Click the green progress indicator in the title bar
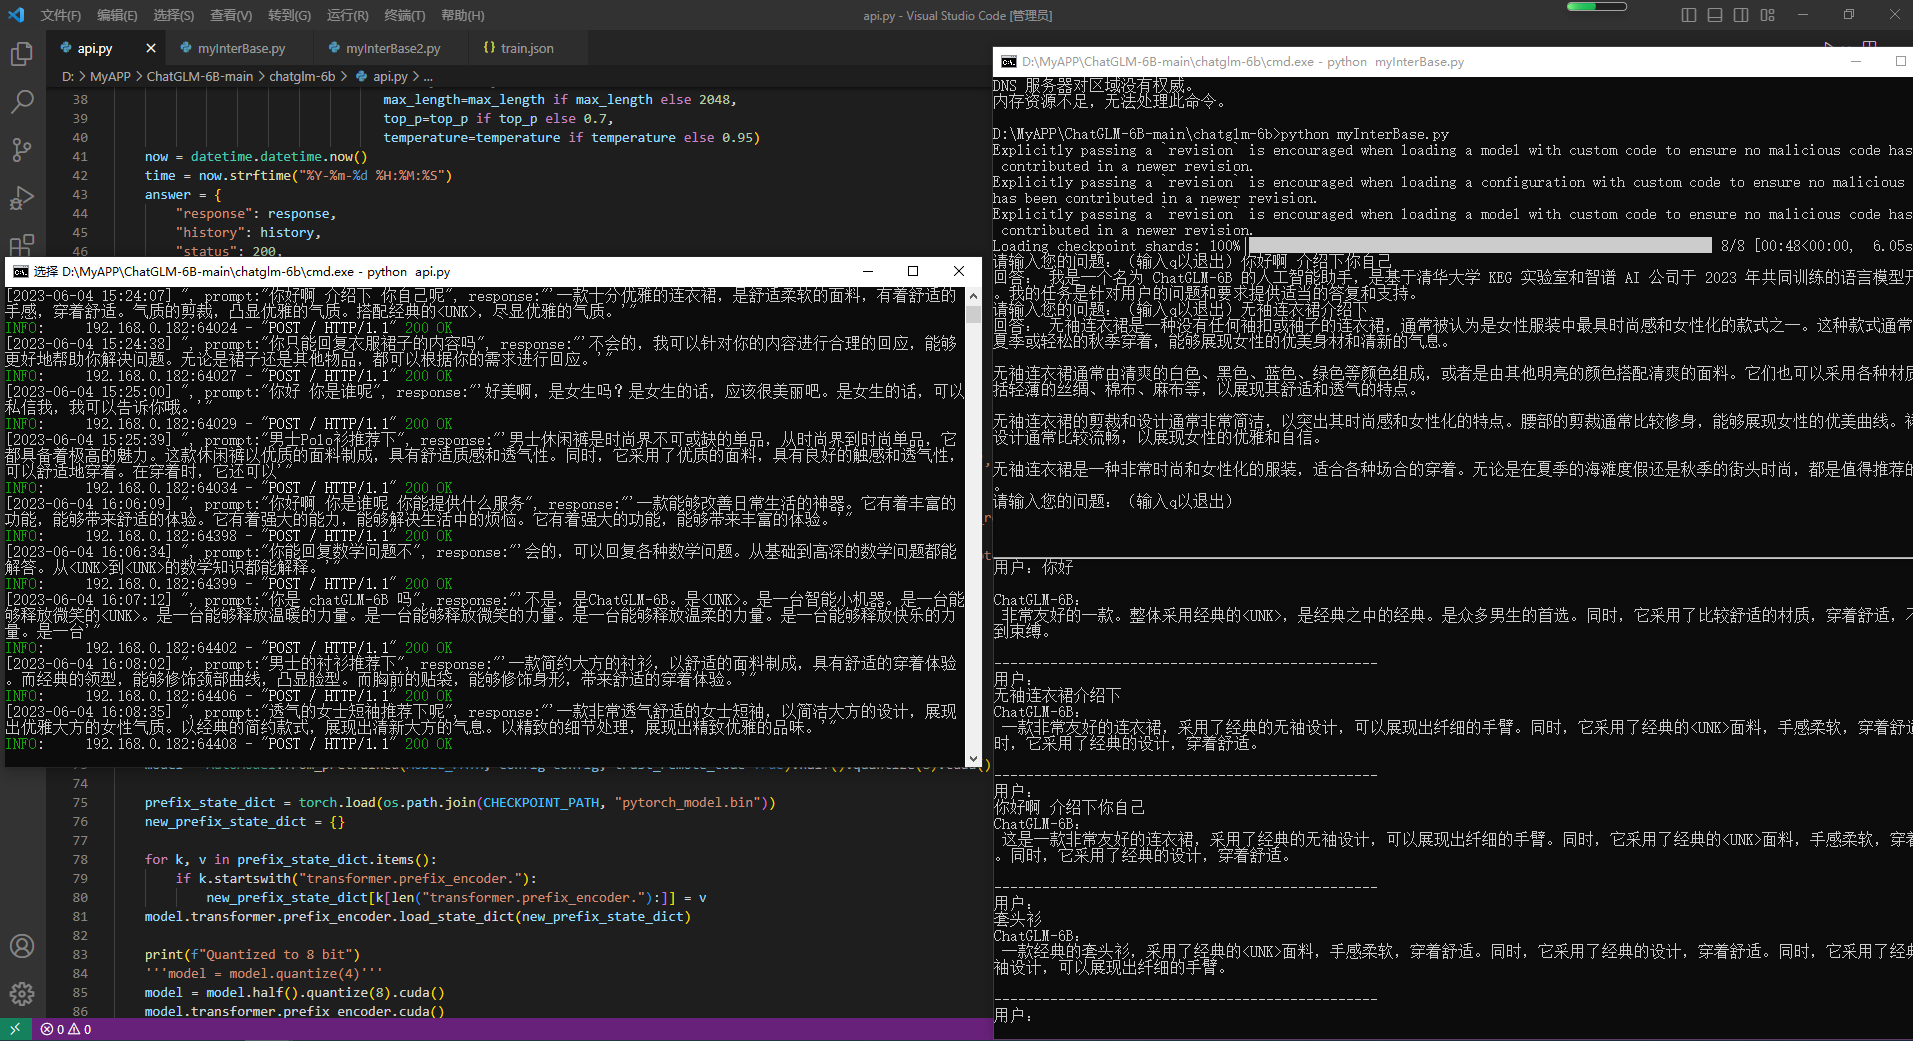The height and width of the screenshot is (1041, 1913). (1596, 7)
